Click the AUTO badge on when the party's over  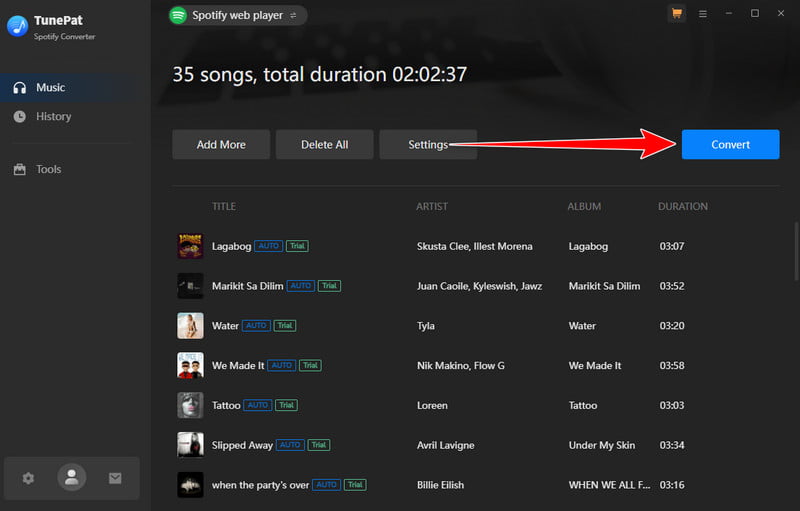point(327,484)
